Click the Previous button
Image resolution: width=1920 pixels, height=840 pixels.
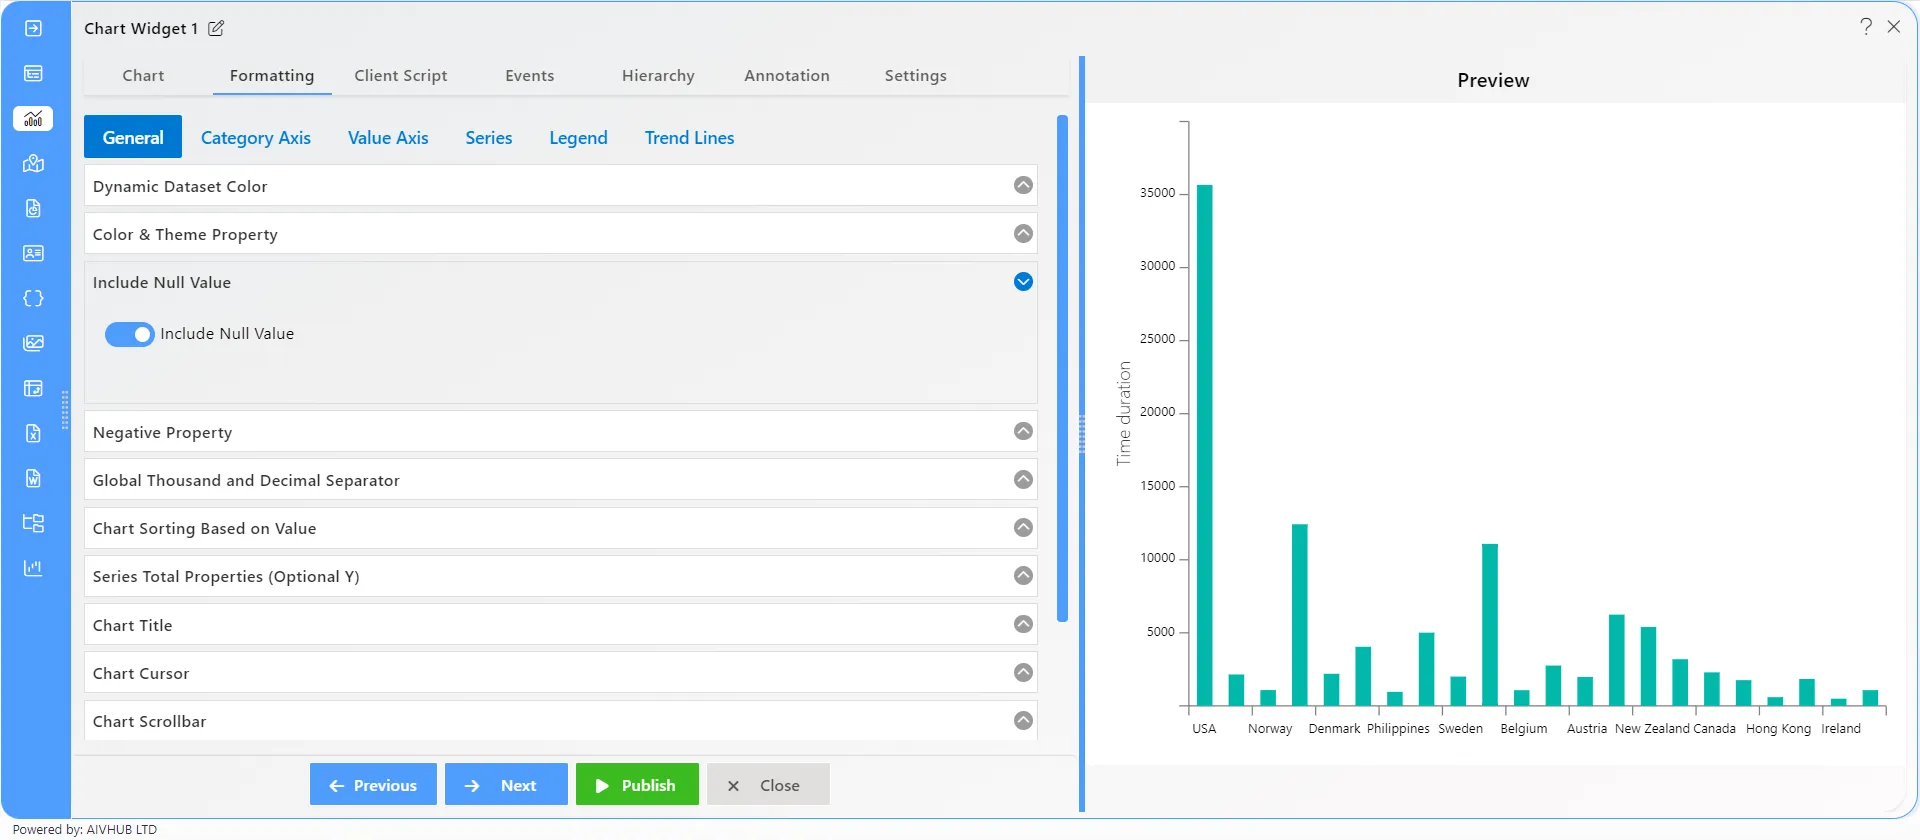[x=373, y=785]
